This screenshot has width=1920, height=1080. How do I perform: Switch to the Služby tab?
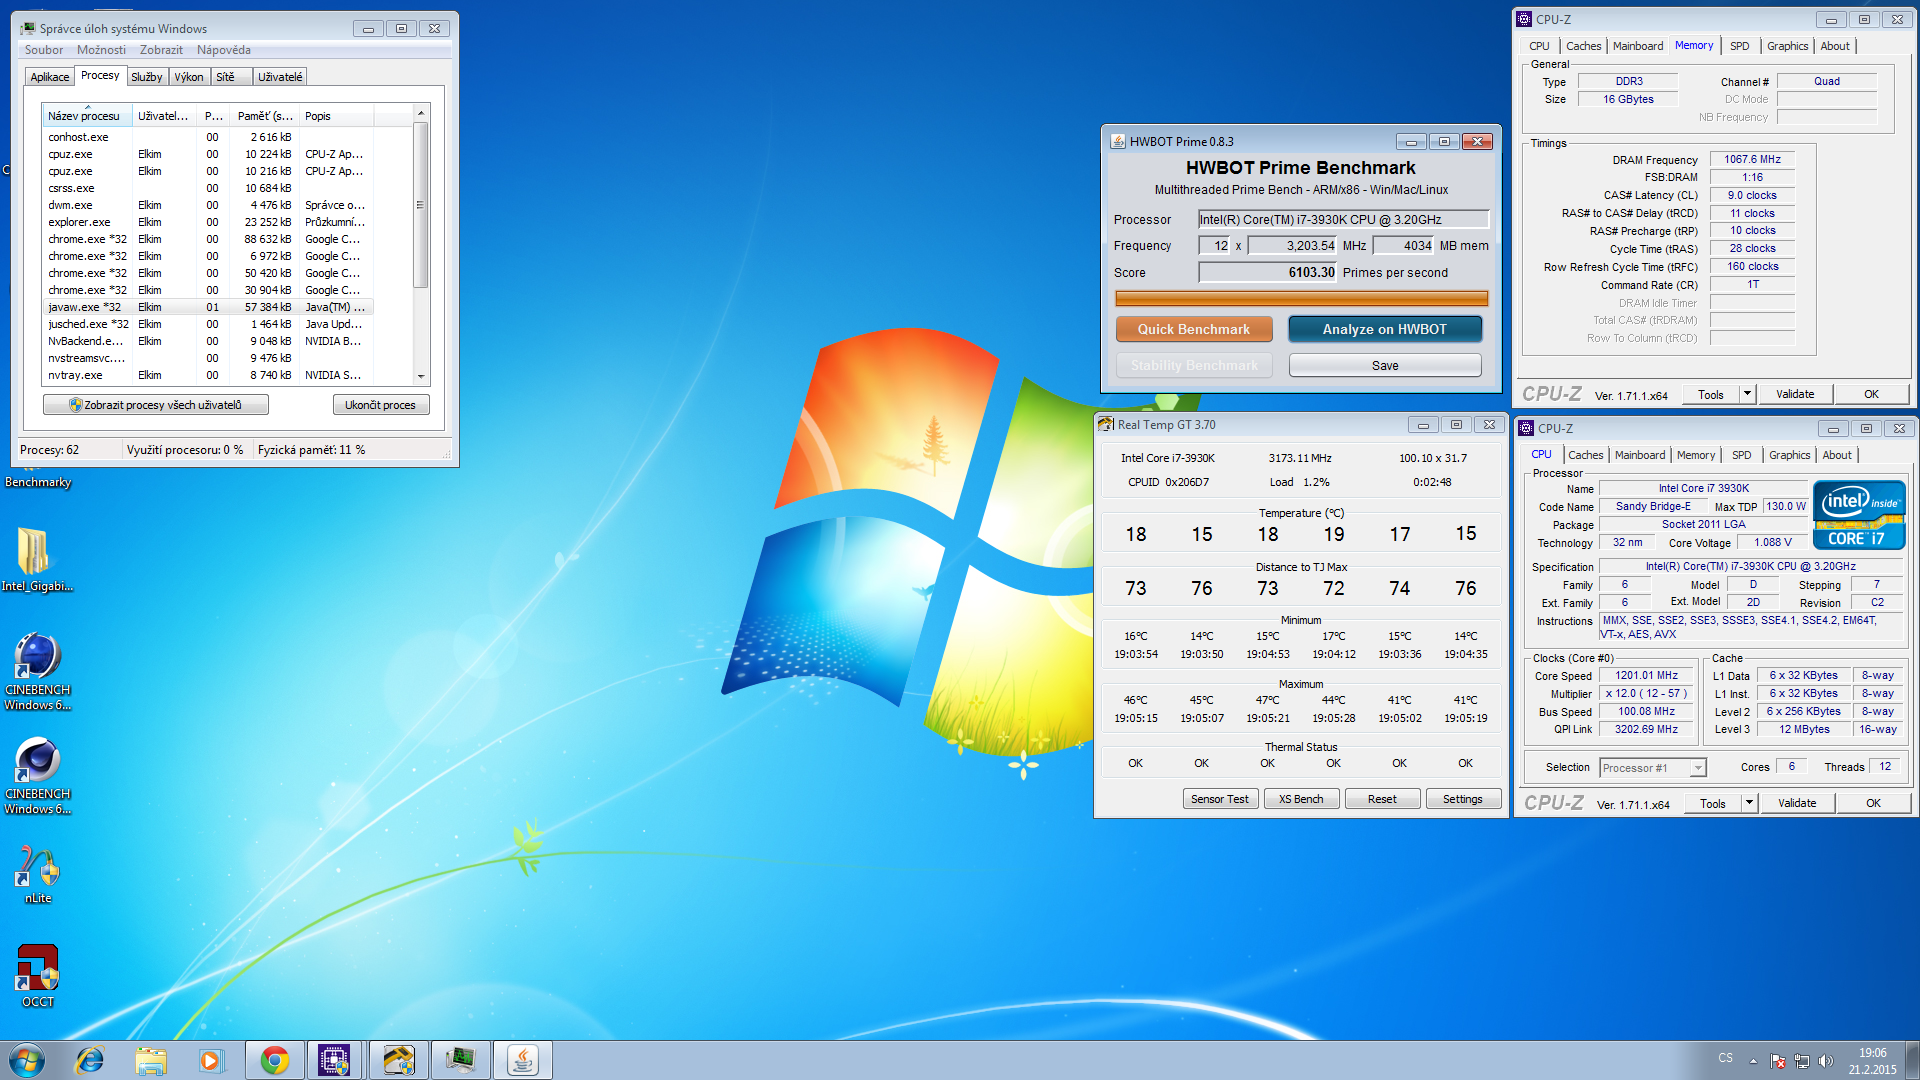(146, 77)
